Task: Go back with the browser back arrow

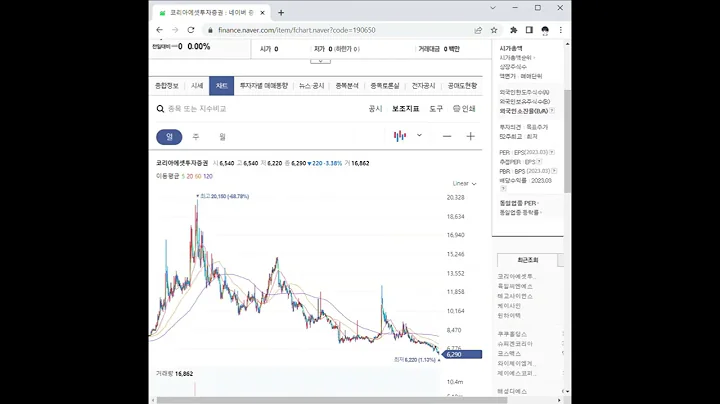Action: point(159,30)
